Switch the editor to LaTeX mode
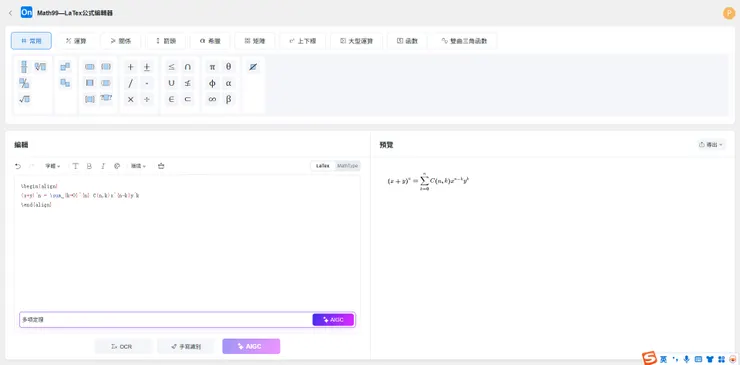This screenshot has width=740, height=365. coord(323,166)
